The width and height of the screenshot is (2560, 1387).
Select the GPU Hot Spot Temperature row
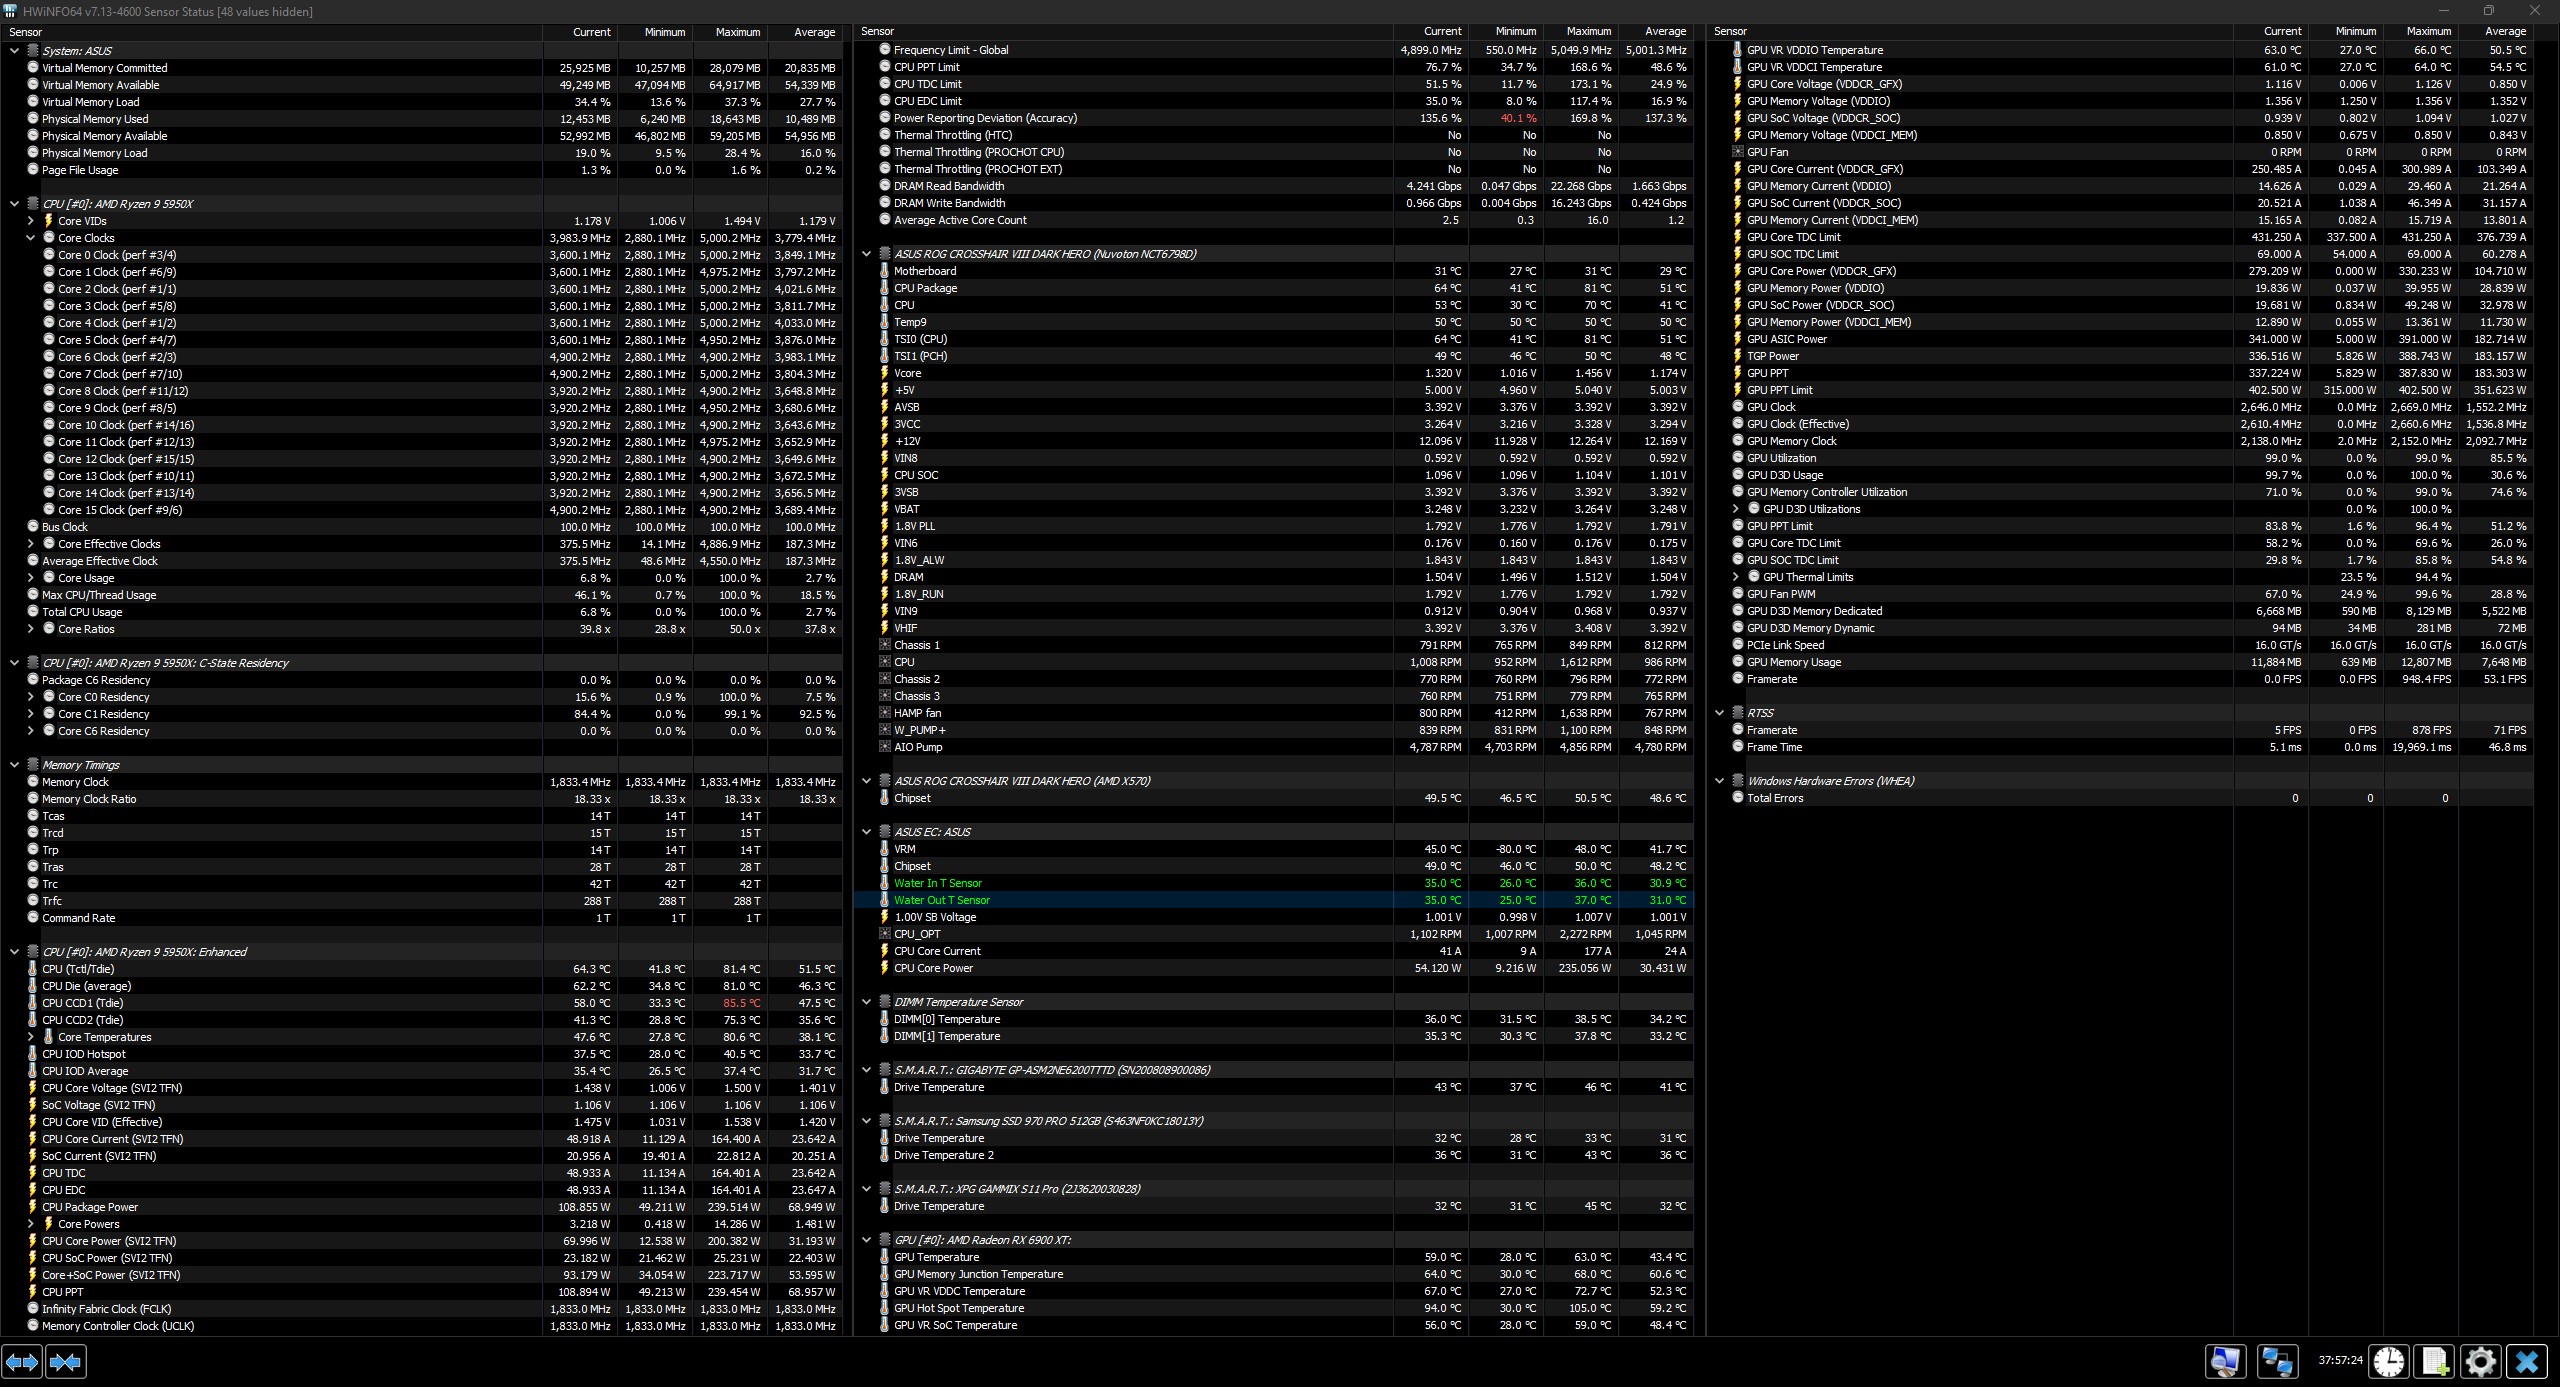[958, 1308]
